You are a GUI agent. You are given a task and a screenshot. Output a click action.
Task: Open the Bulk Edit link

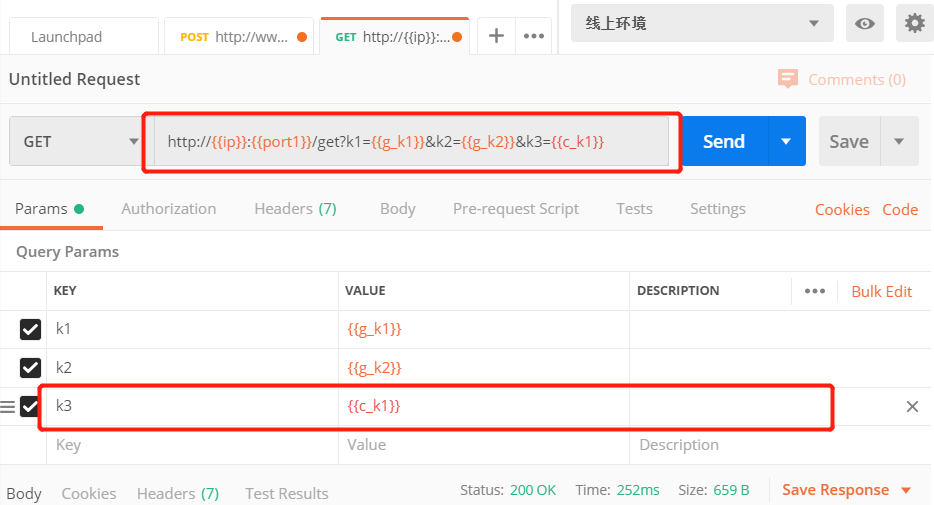[882, 291]
